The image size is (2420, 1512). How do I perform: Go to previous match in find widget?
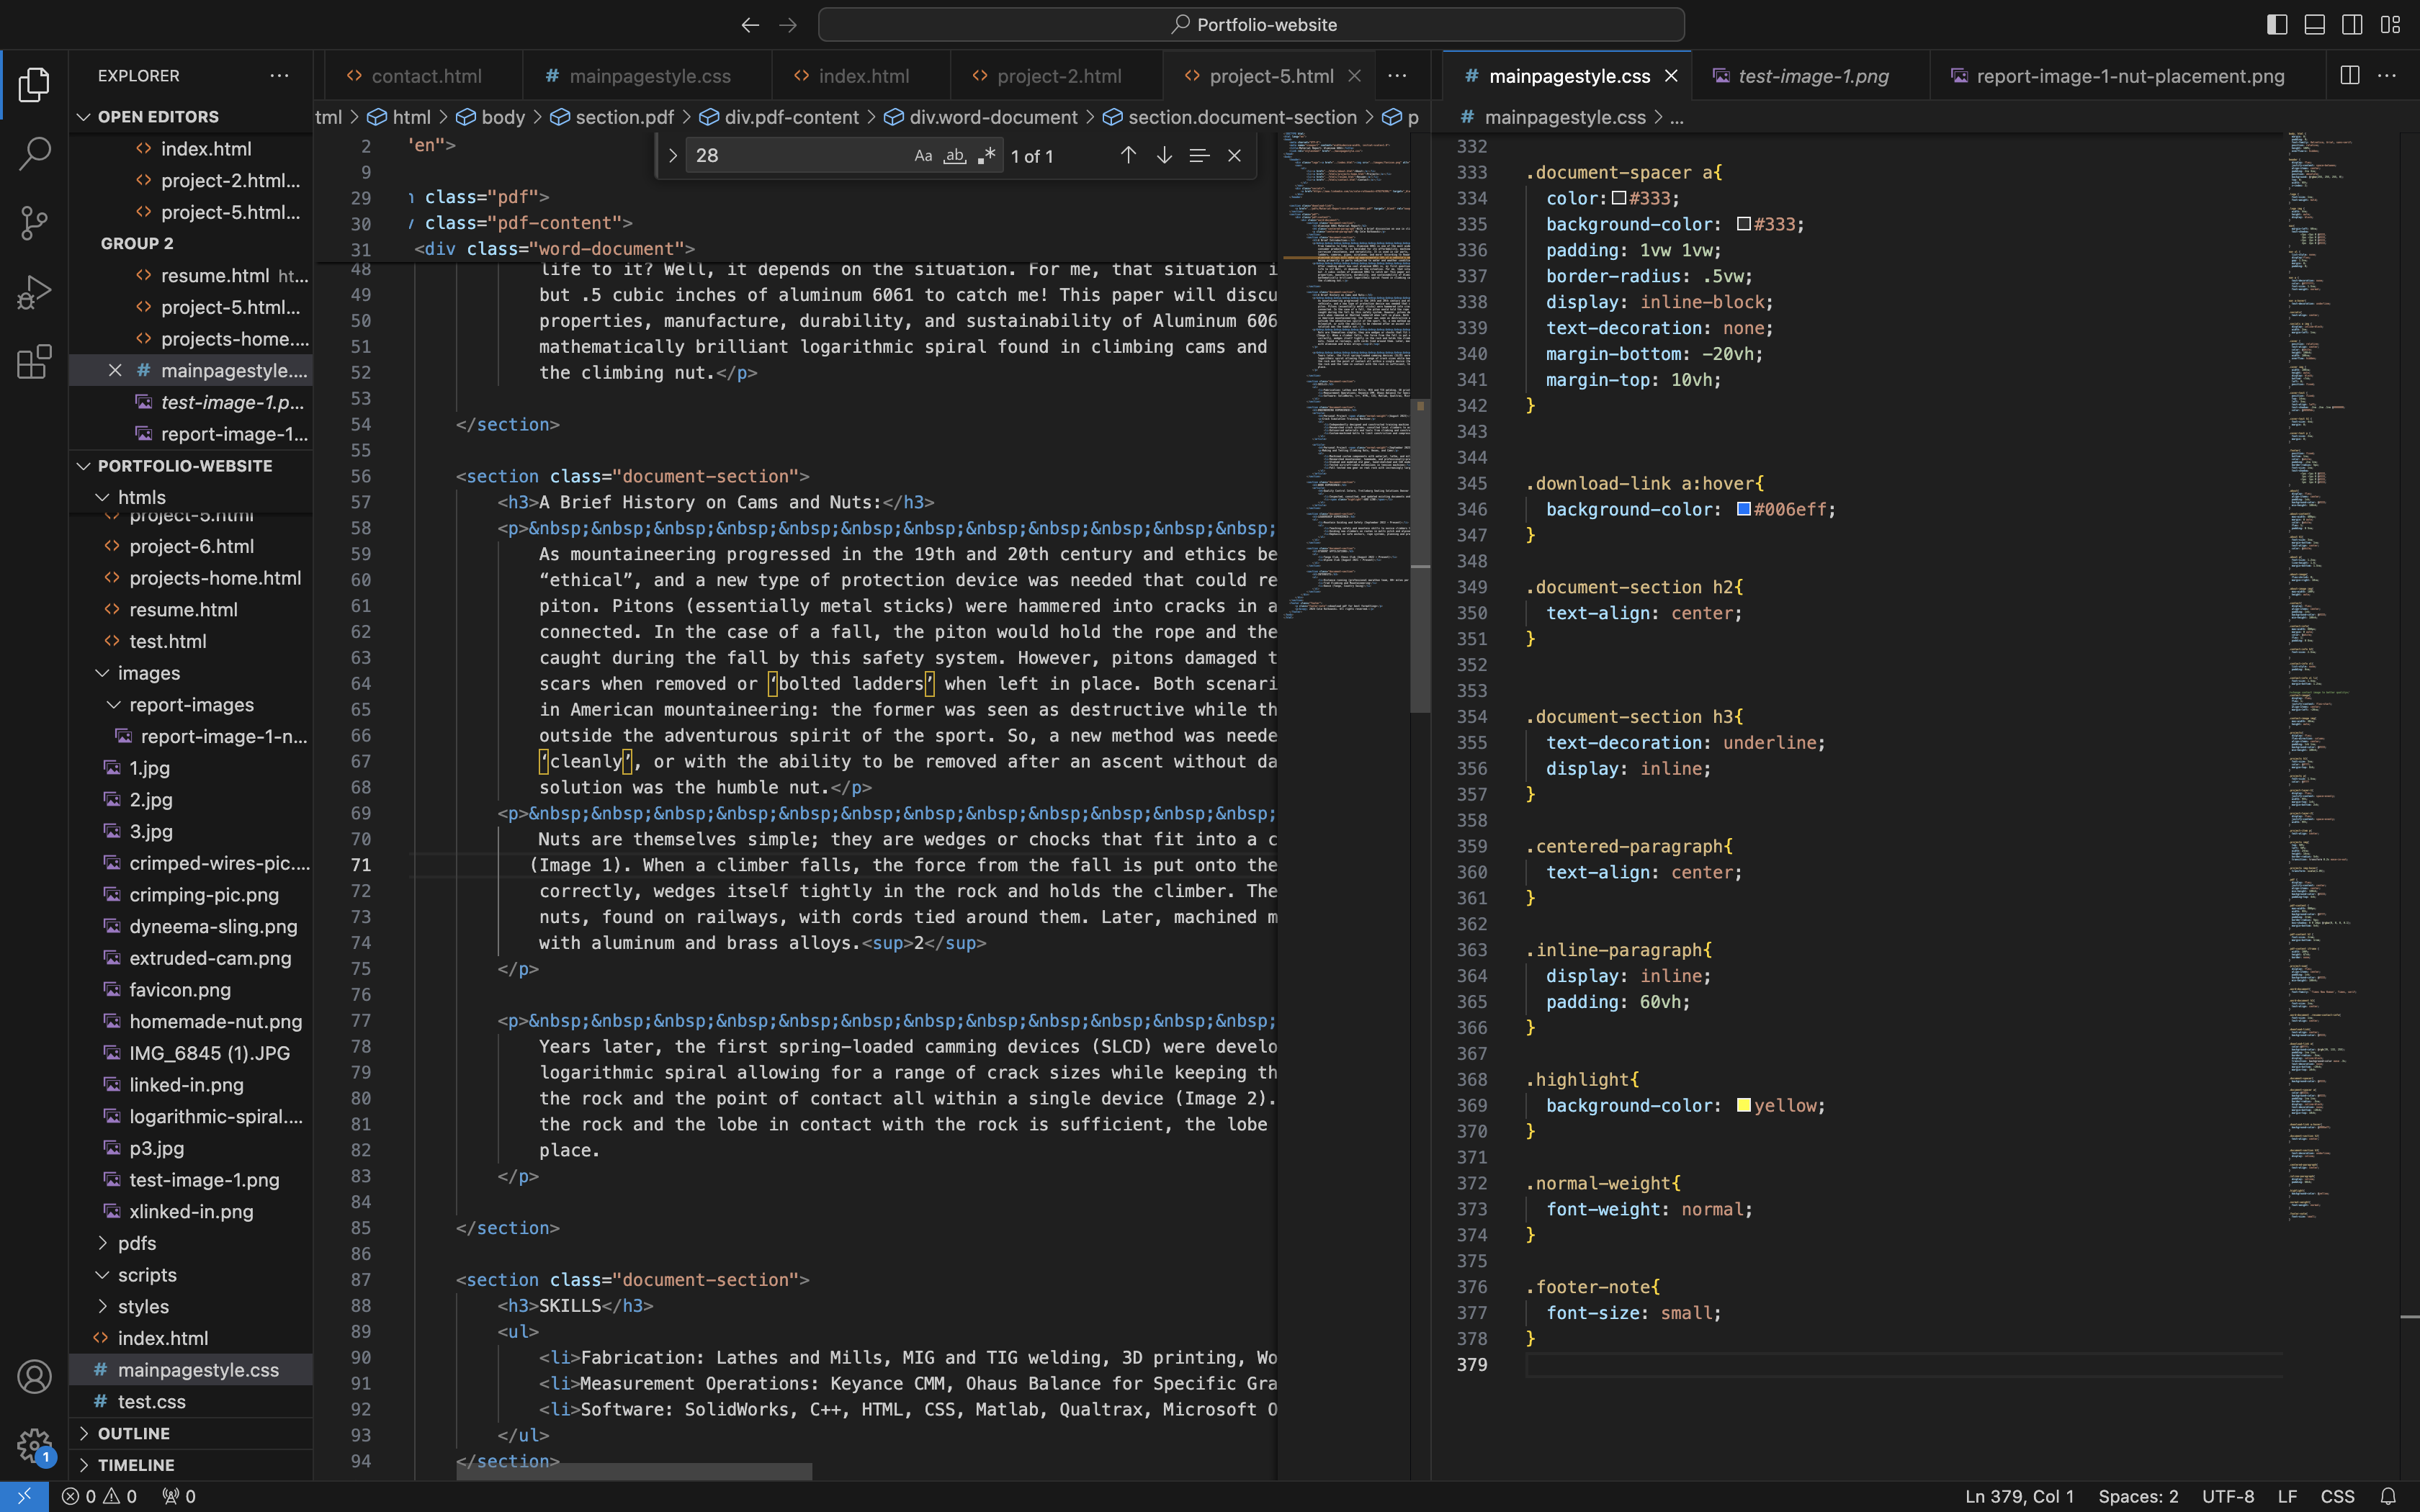[x=1128, y=156]
